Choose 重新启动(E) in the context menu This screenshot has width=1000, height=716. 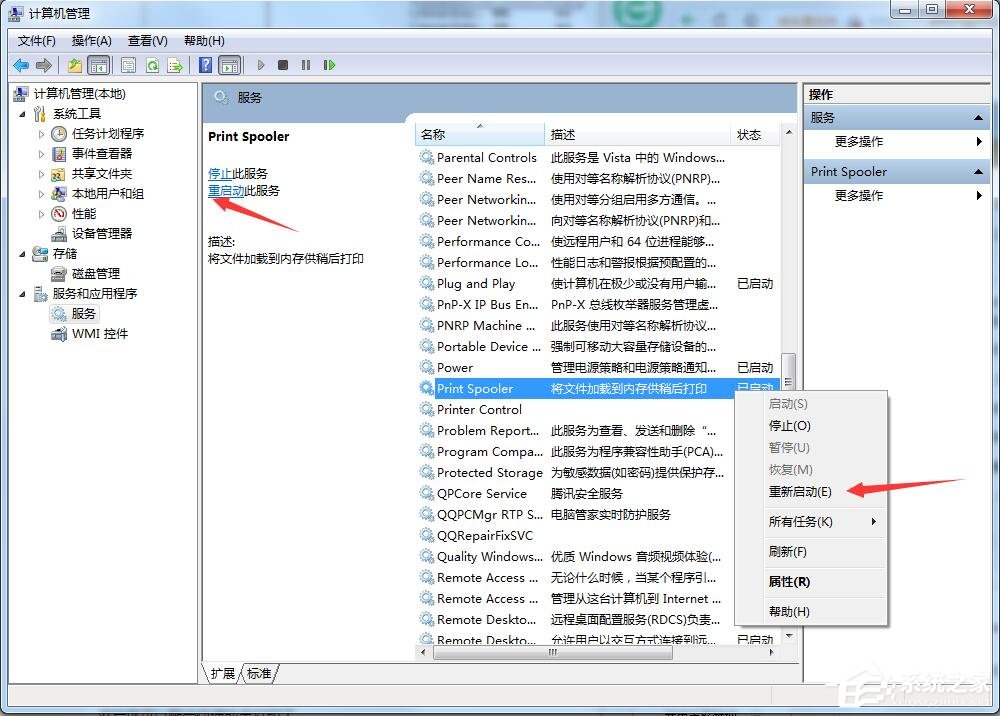click(x=800, y=492)
